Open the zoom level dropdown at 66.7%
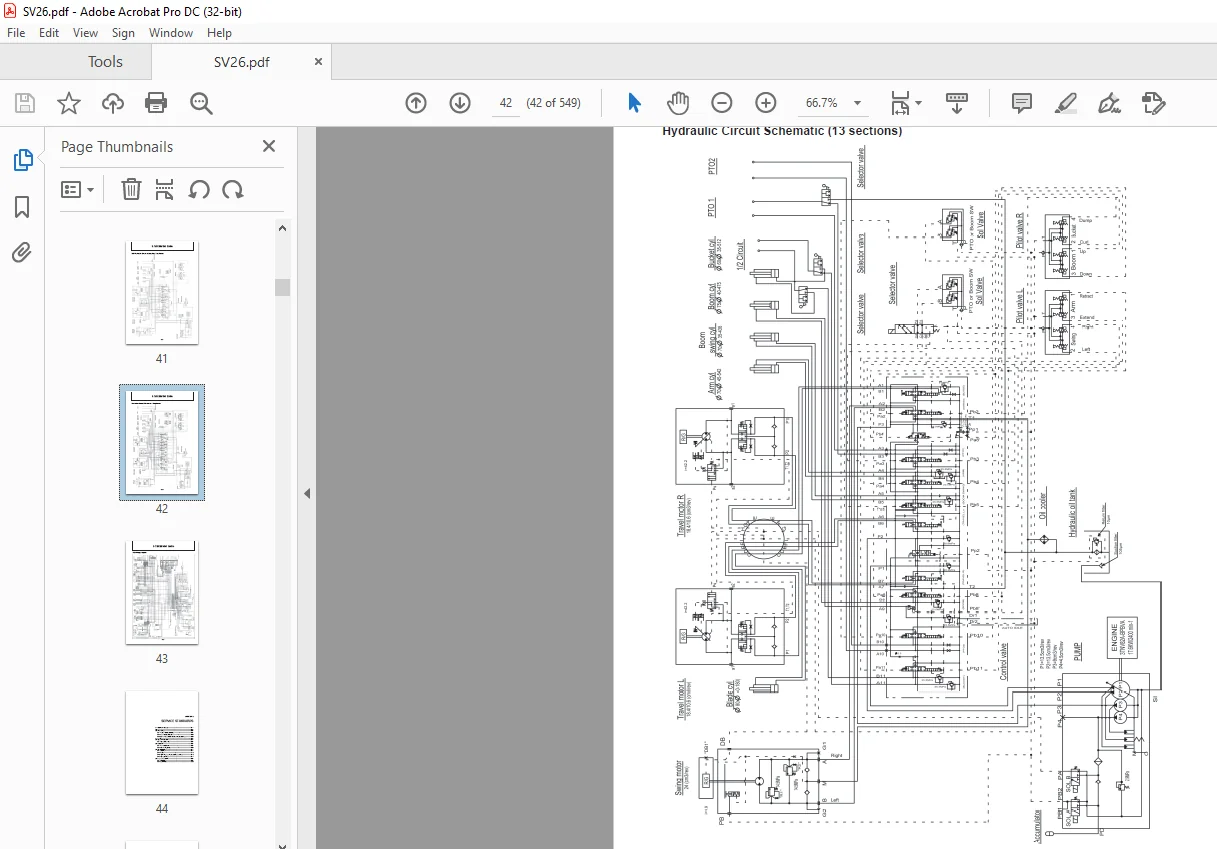This screenshot has height=849, width=1217. pyautogui.click(x=857, y=103)
